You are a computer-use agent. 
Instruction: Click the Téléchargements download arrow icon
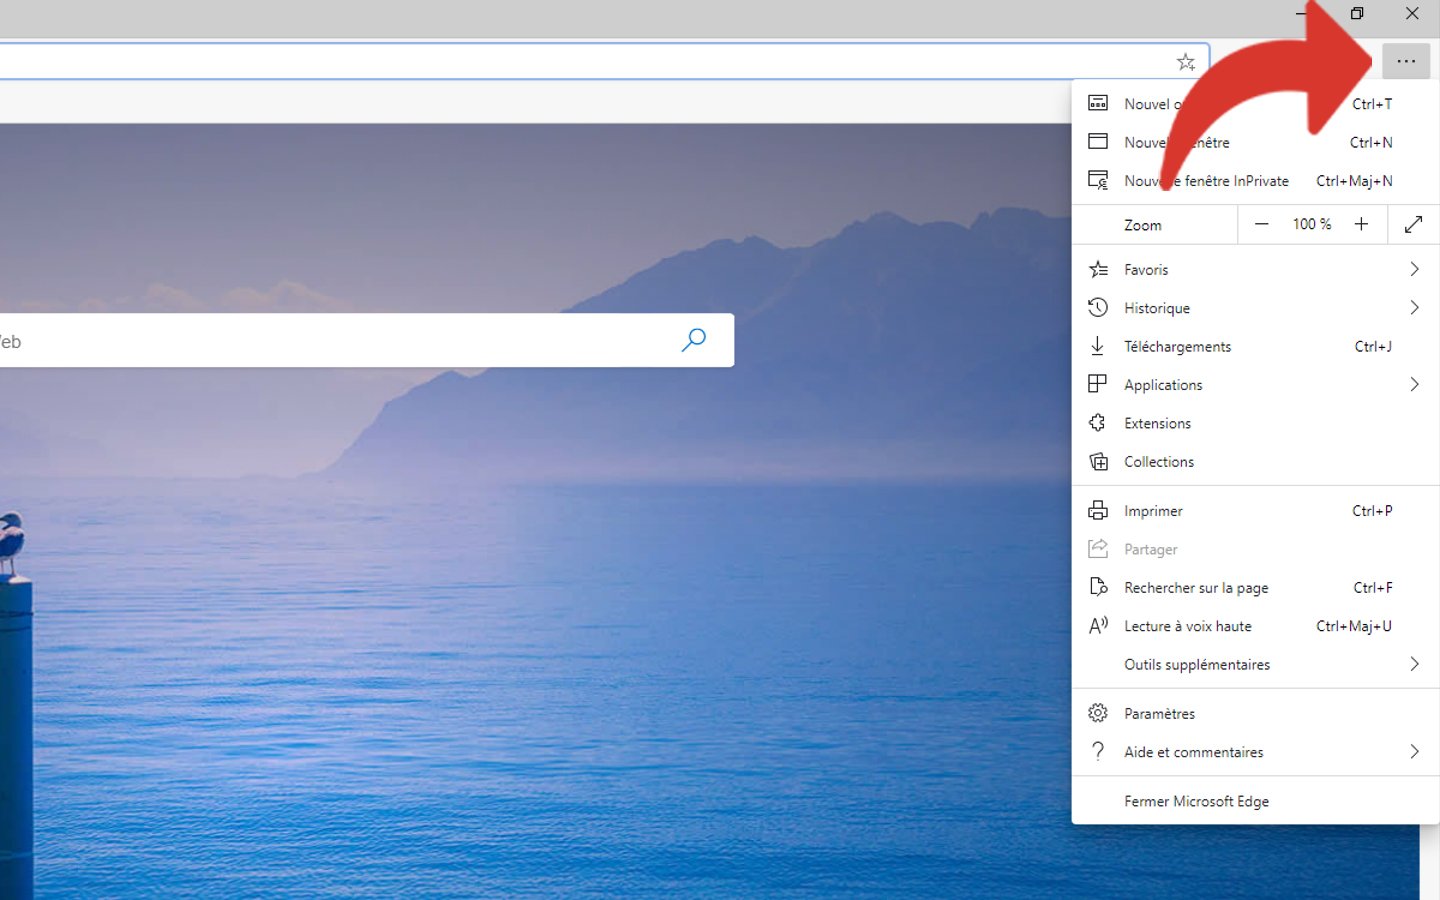(x=1098, y=346)
